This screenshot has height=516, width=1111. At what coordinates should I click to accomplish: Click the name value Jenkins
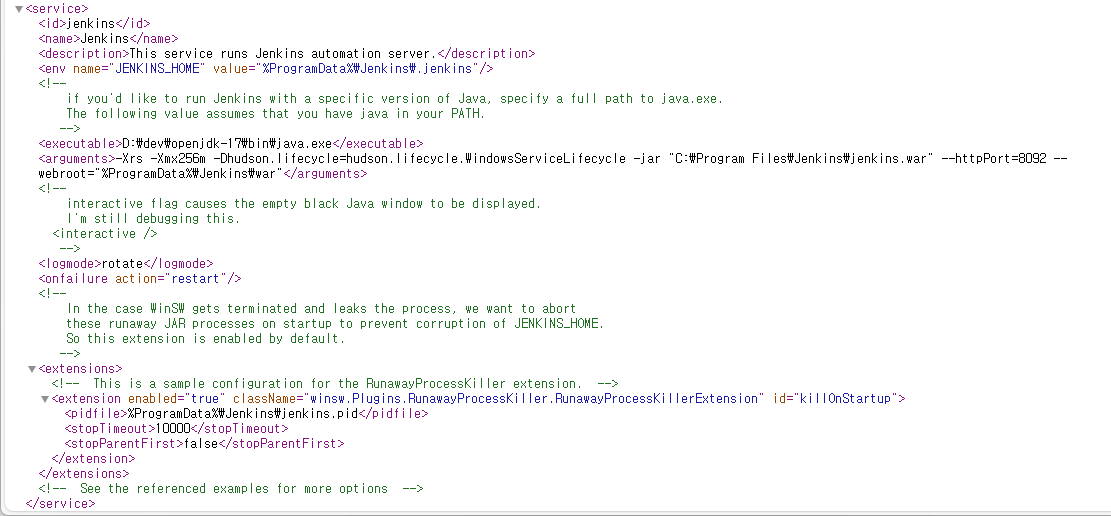click(105, 39)
